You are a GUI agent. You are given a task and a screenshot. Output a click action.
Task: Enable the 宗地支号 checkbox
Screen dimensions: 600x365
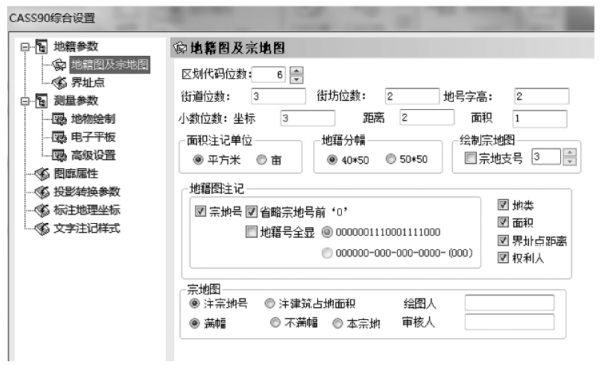point(470,158)
